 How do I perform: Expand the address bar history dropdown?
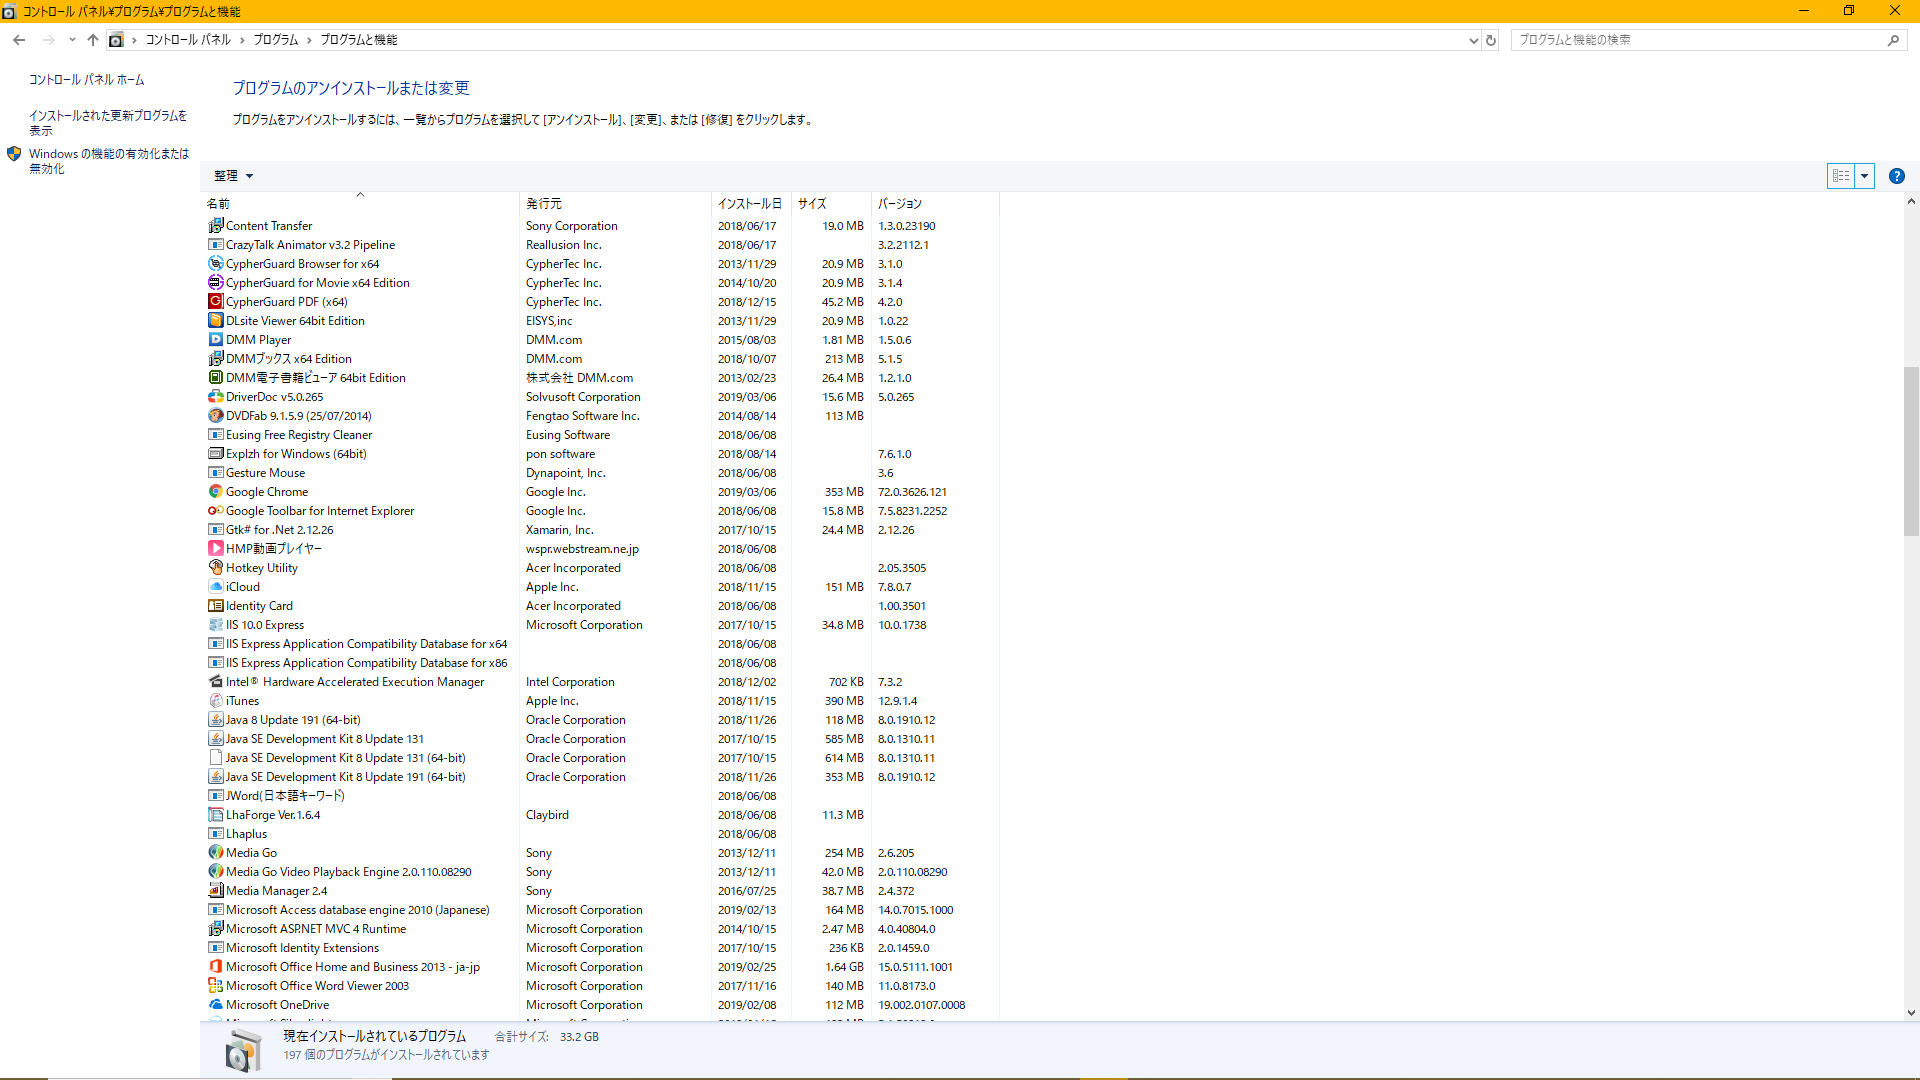1473,40
